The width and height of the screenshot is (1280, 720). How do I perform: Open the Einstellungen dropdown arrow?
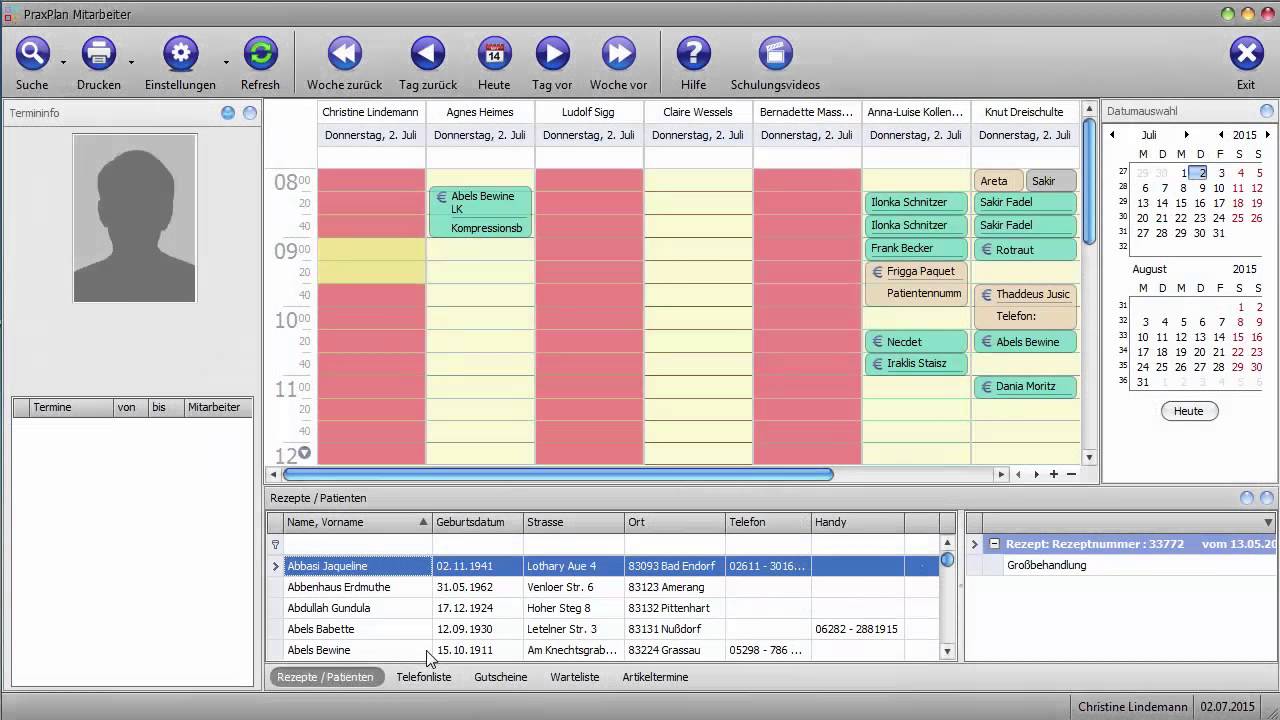coord(226,62)
